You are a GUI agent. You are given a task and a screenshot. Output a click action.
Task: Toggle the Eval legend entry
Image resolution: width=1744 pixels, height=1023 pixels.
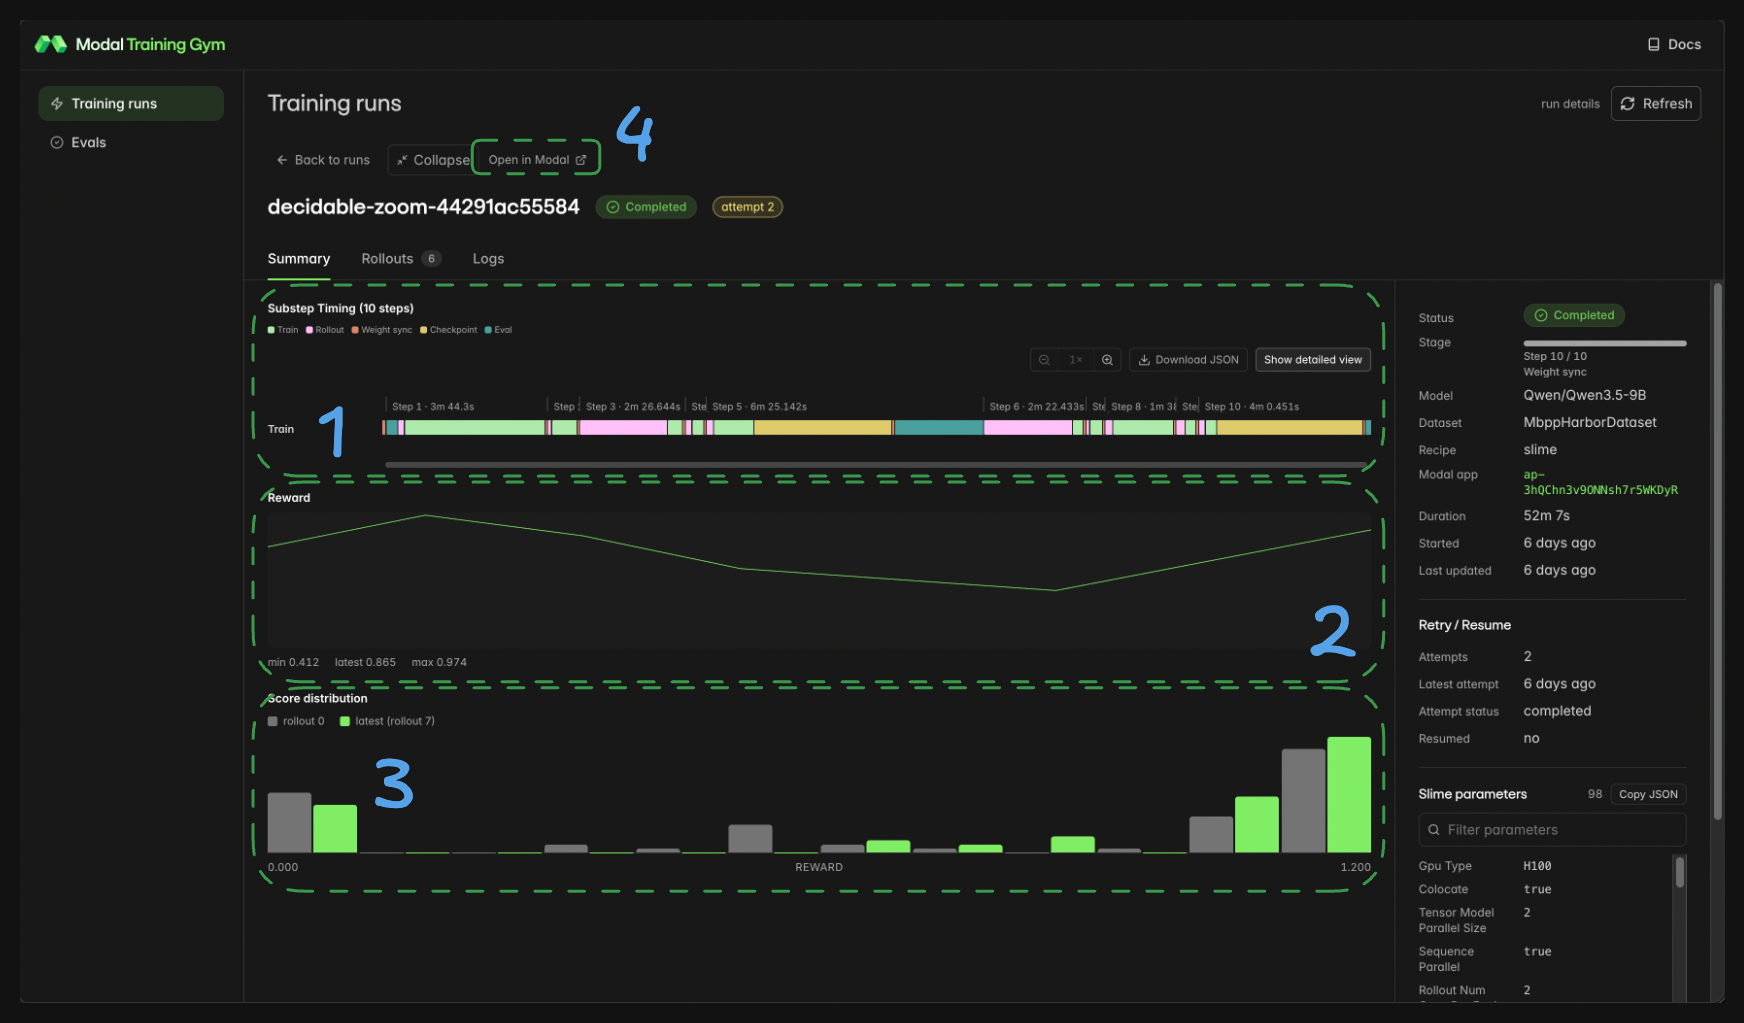(x=498, y=330)
